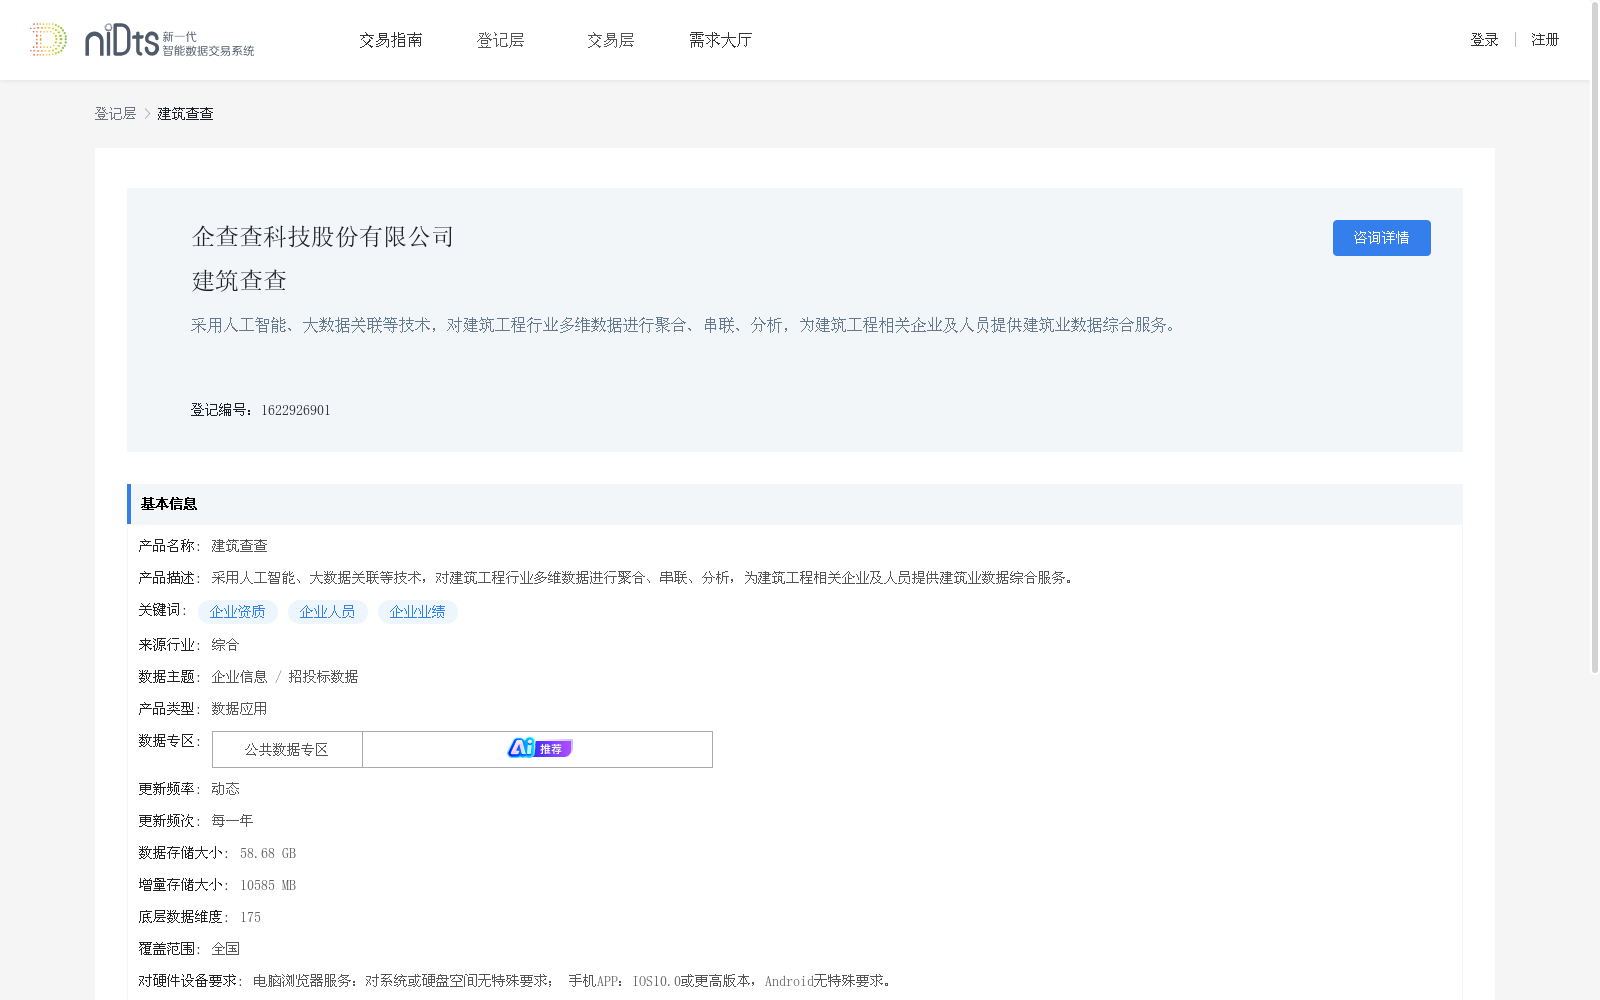This screenshot has height=1000, width=1600.
Task: Click update frequency 每一年
Action: pos(232,821)
